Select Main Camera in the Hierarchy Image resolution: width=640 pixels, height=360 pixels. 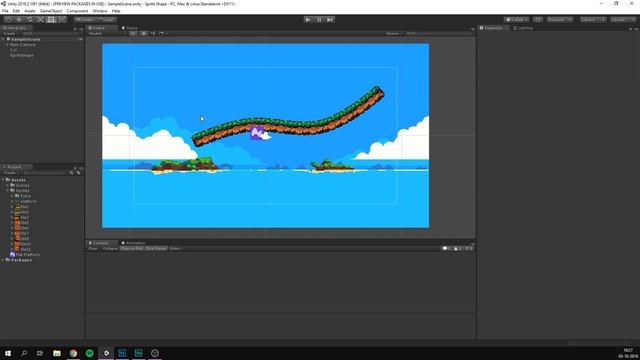[x=22, y=44]
